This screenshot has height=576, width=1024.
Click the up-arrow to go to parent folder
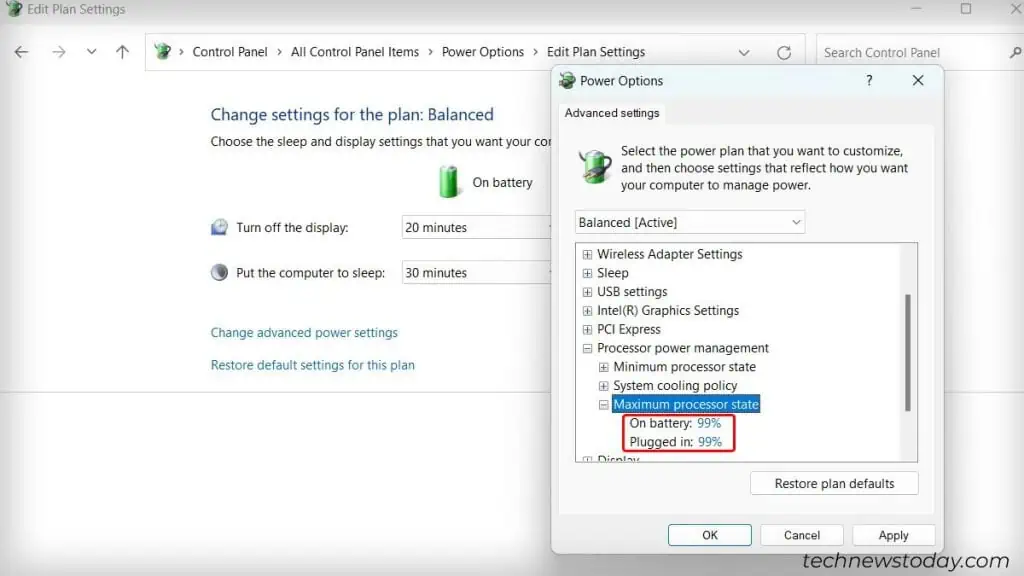point(121,51)
